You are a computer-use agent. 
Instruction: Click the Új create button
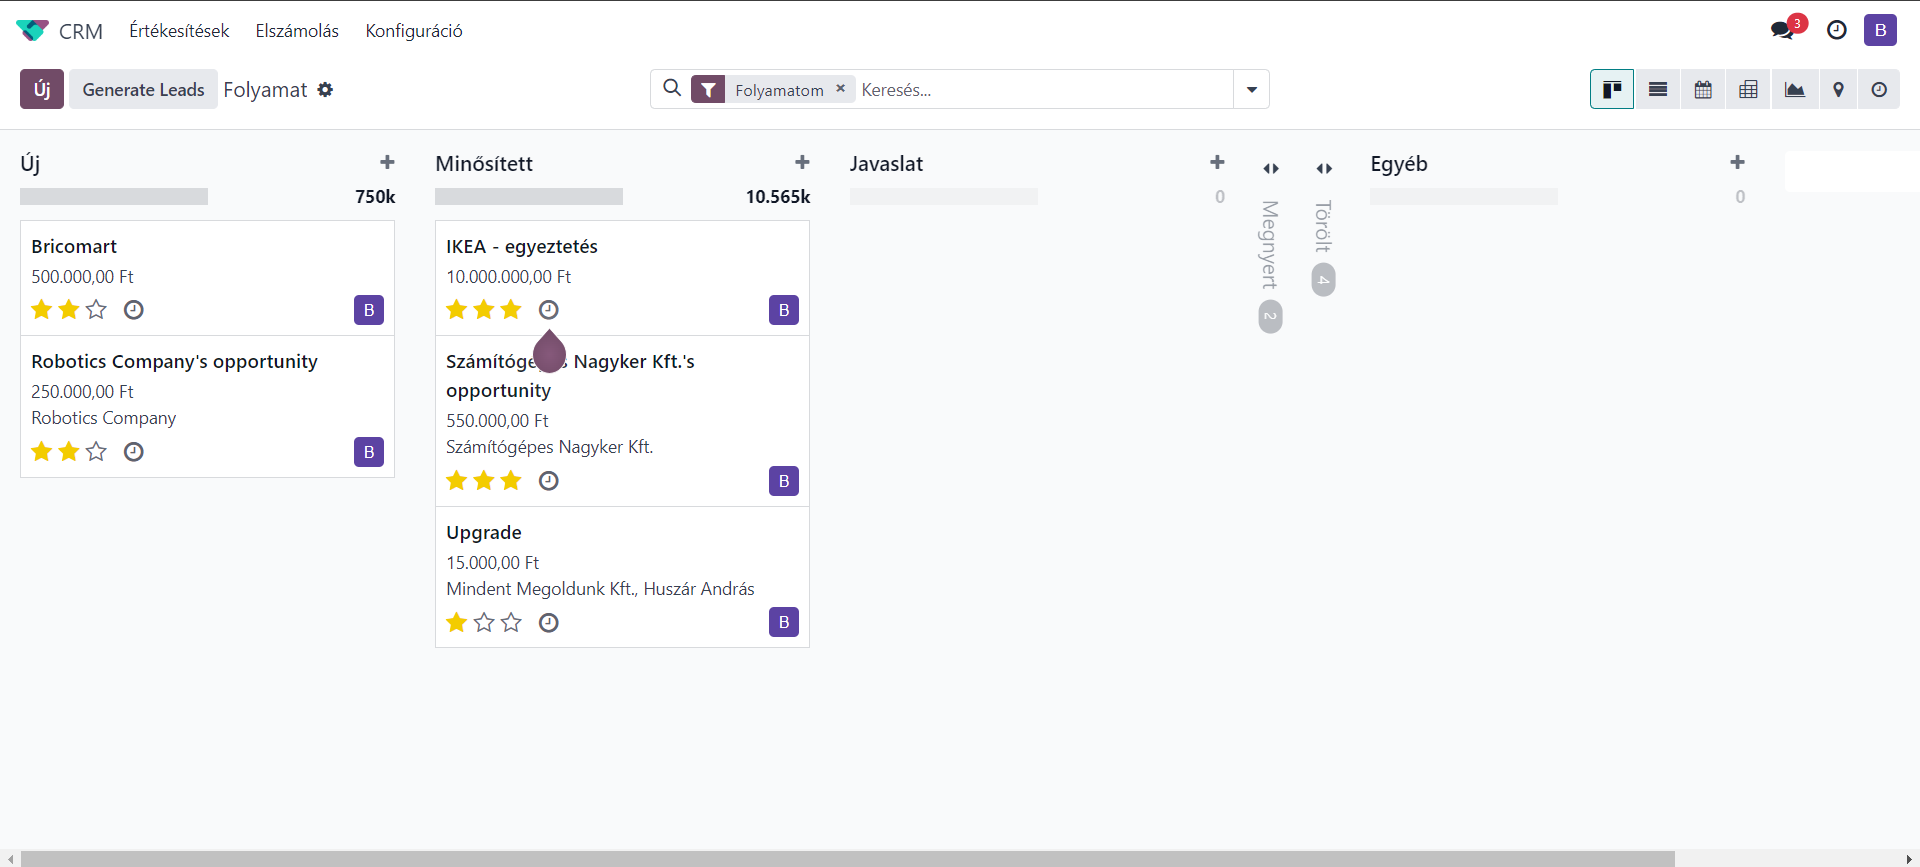point(42,89)
